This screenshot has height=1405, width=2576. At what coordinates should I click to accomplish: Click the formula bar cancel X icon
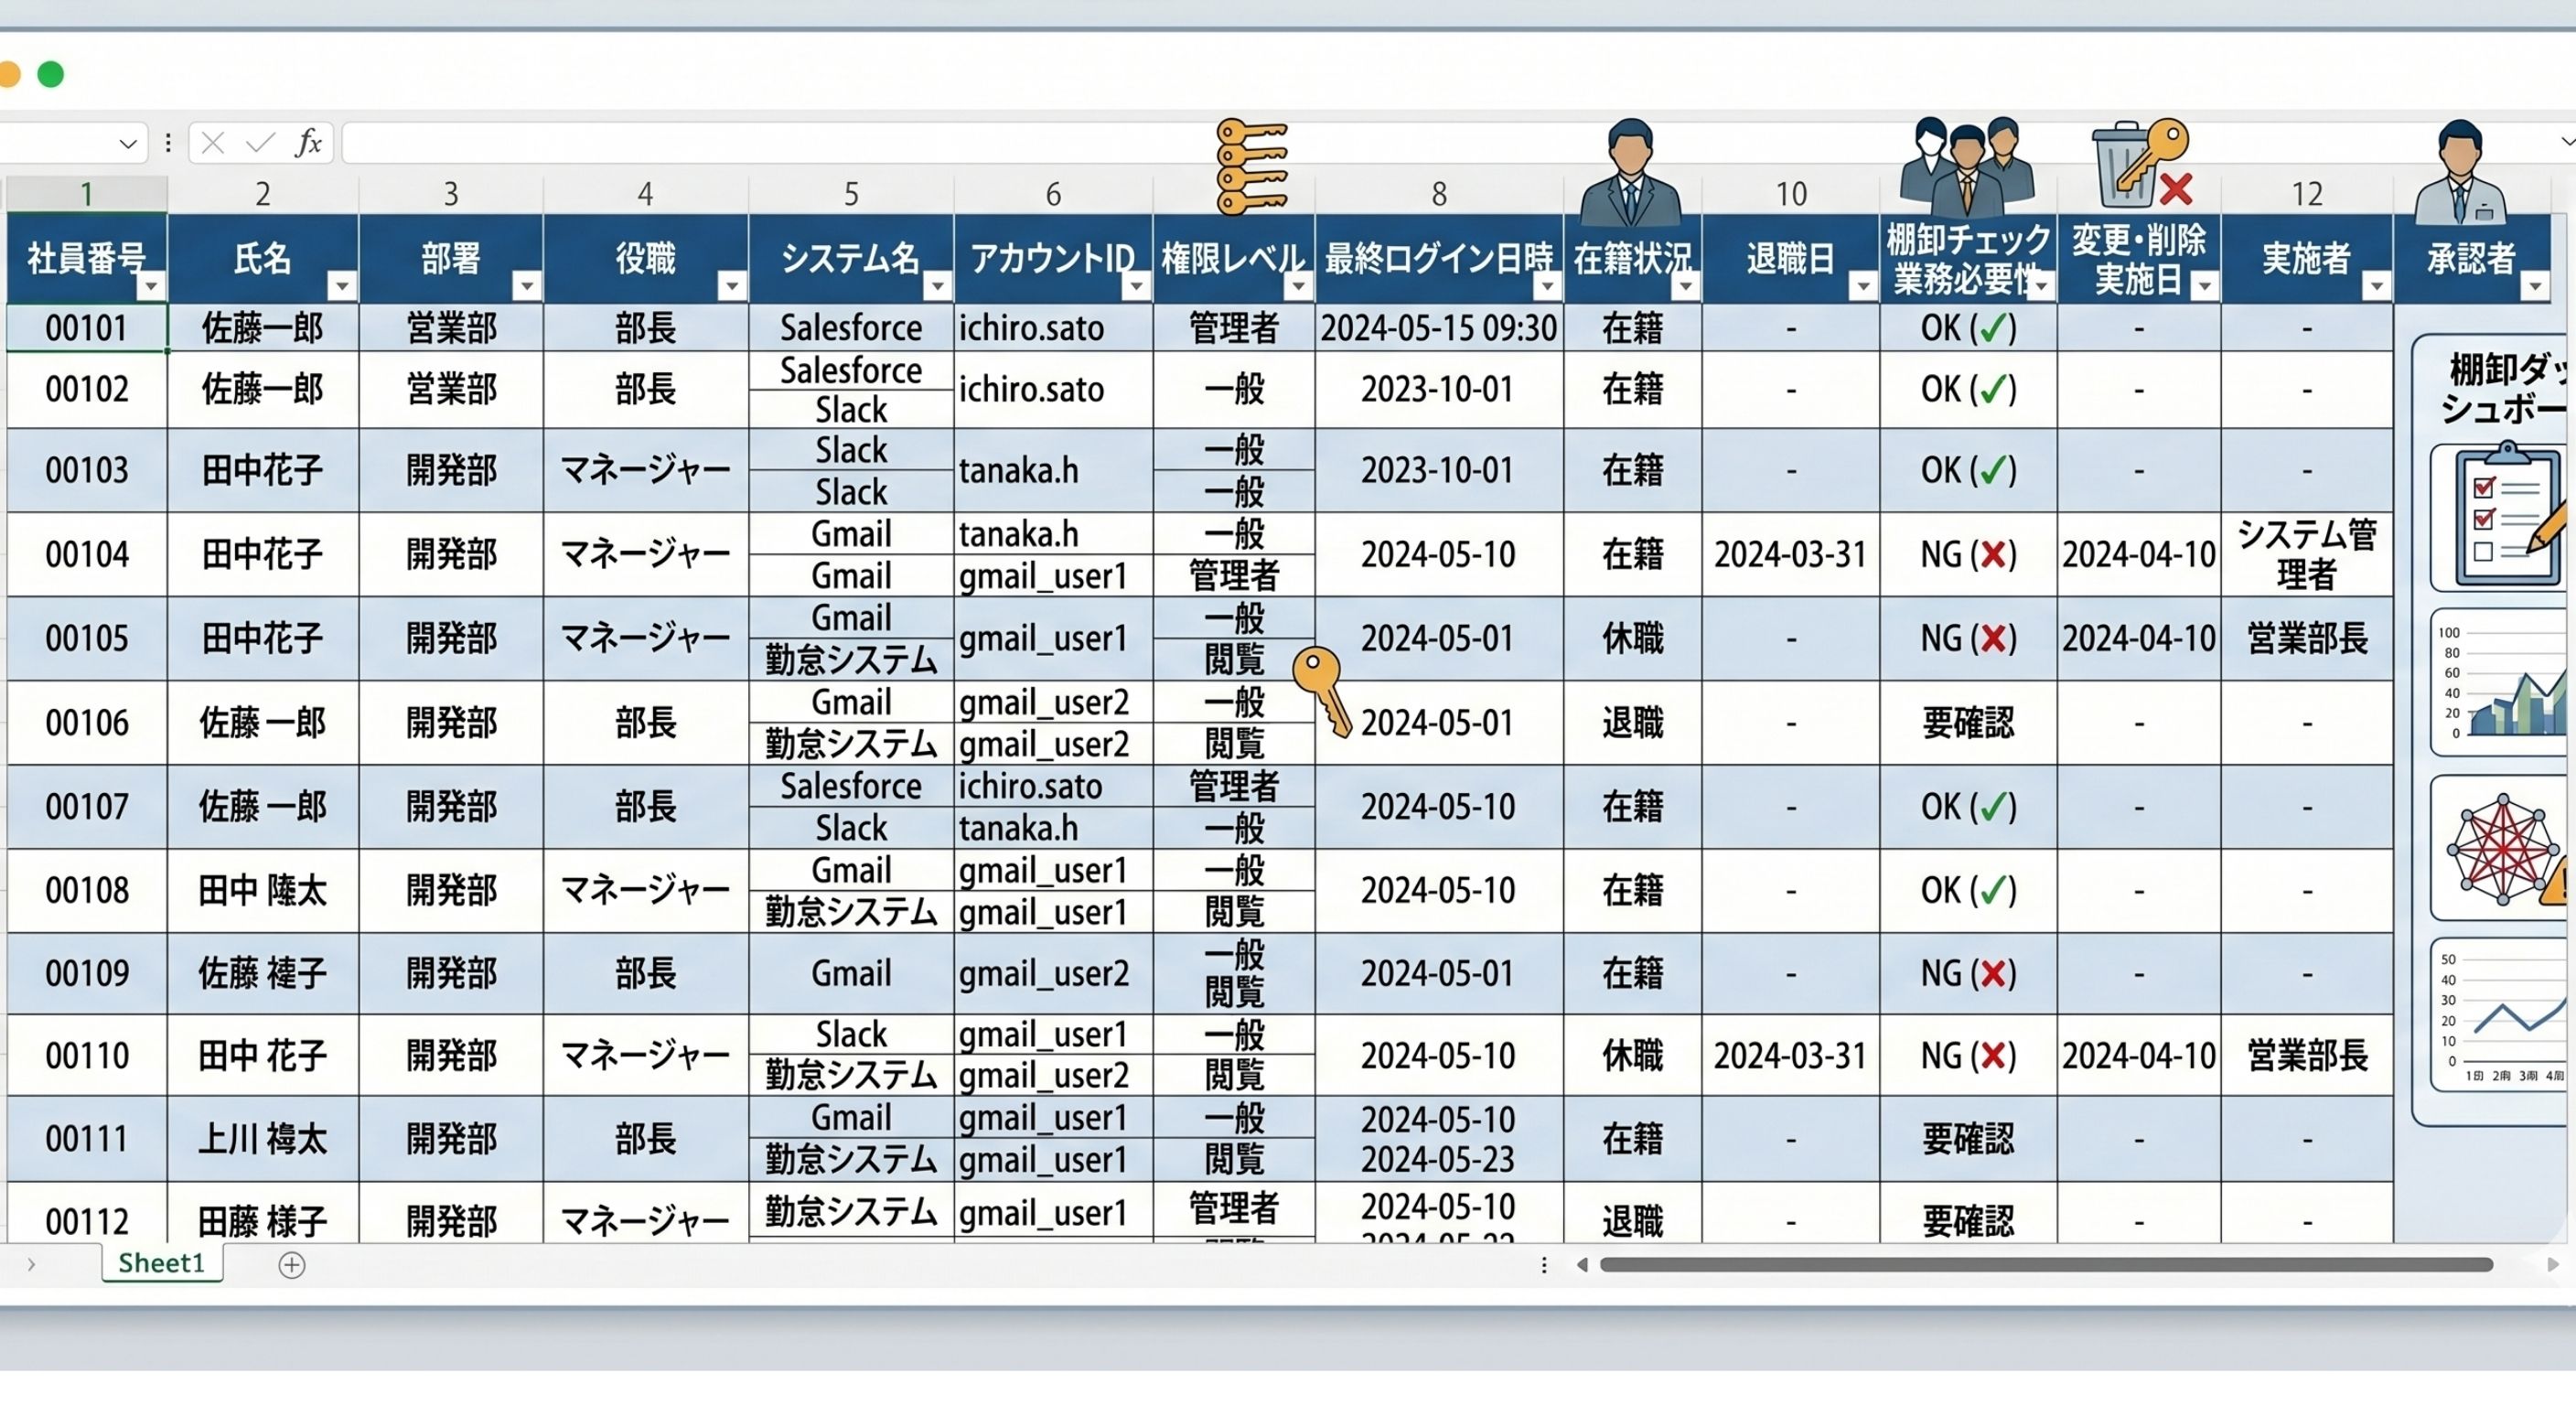tap(212, 143)
